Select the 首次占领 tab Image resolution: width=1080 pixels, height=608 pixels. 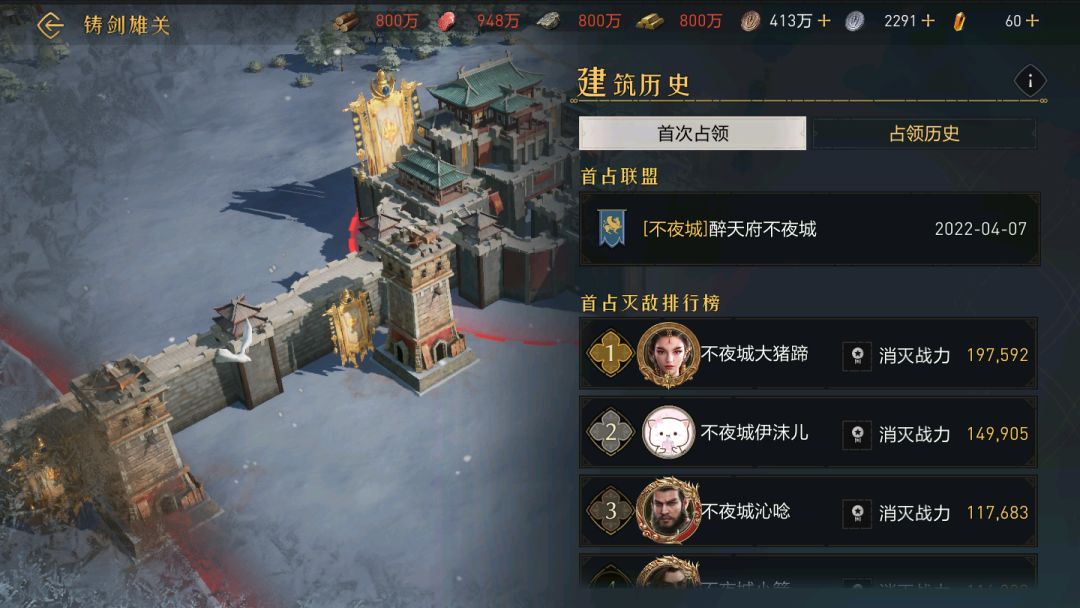tap(692, 133)
